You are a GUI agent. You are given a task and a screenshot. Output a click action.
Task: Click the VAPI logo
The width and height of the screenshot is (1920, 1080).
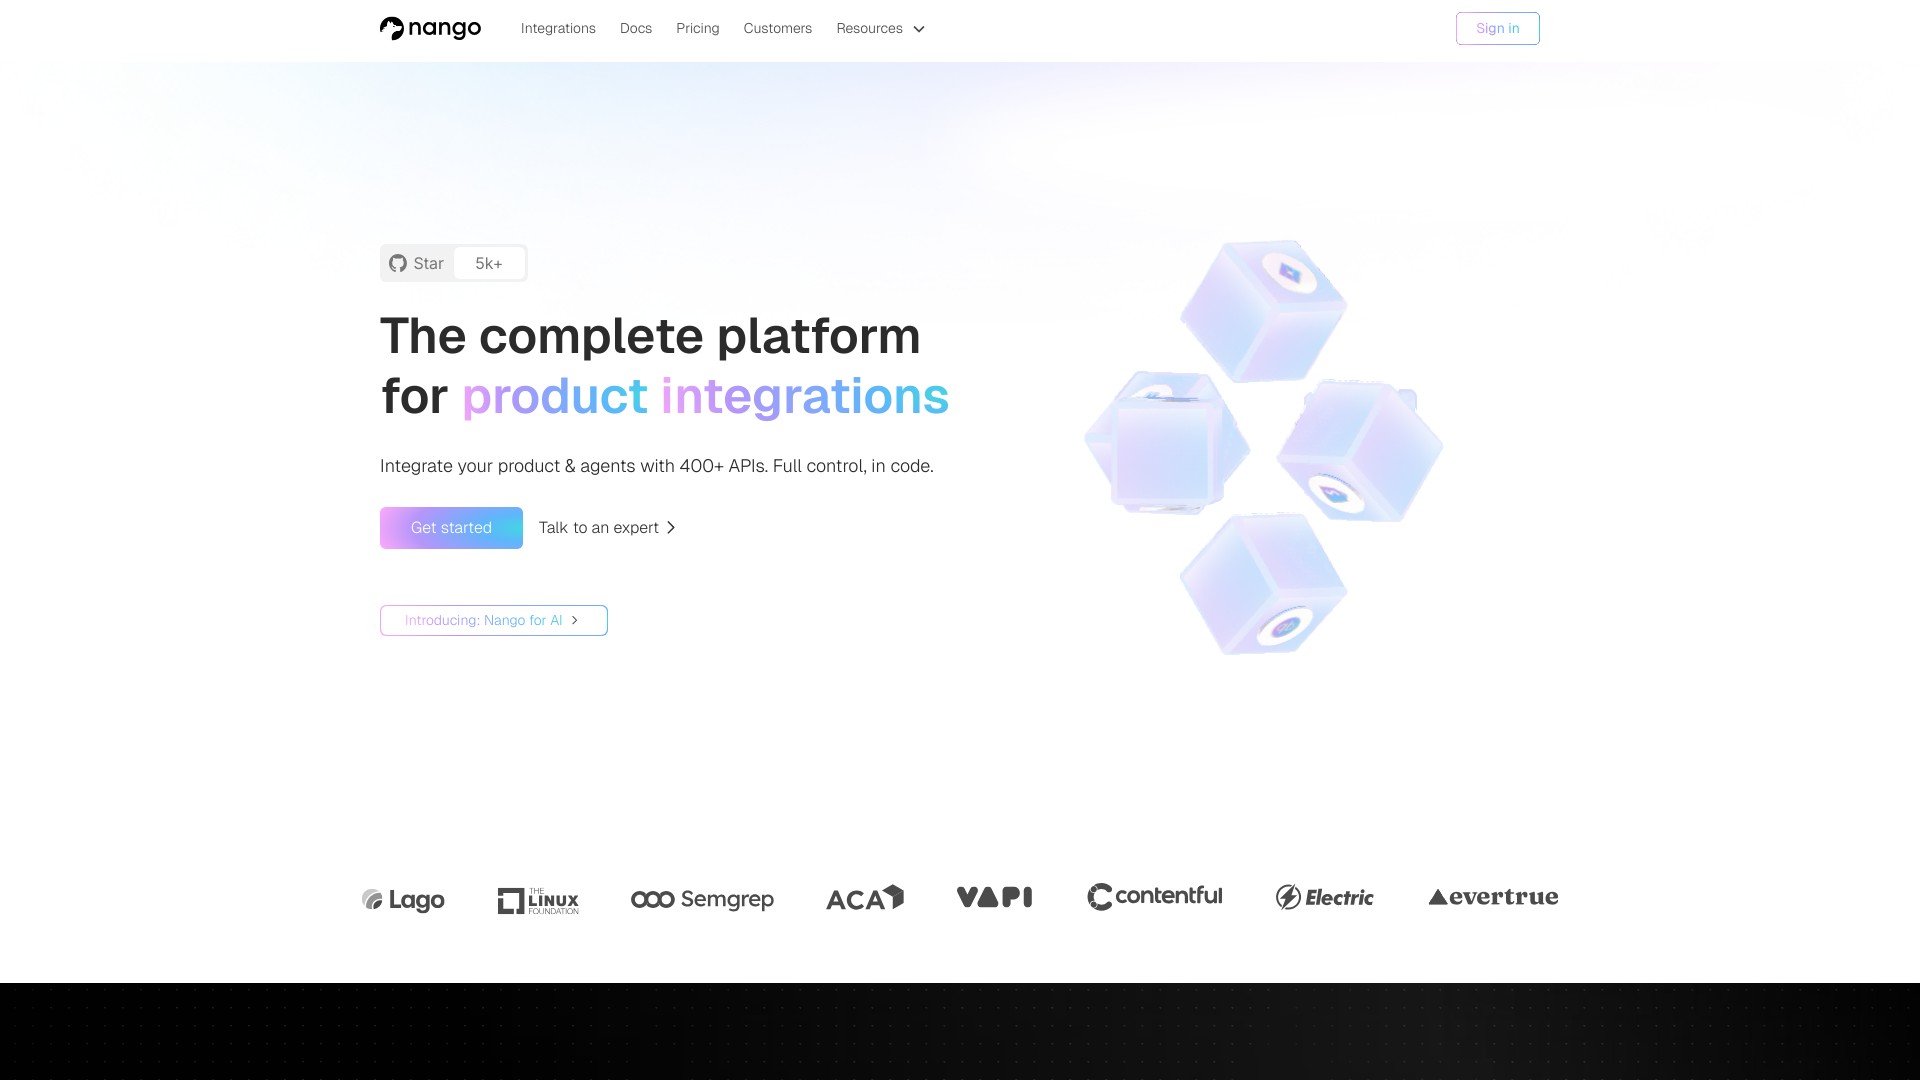click(994, 897)
